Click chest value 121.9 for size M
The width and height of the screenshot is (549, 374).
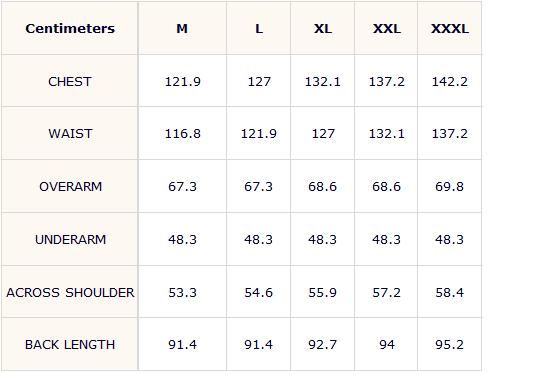[x=182, y=82]
